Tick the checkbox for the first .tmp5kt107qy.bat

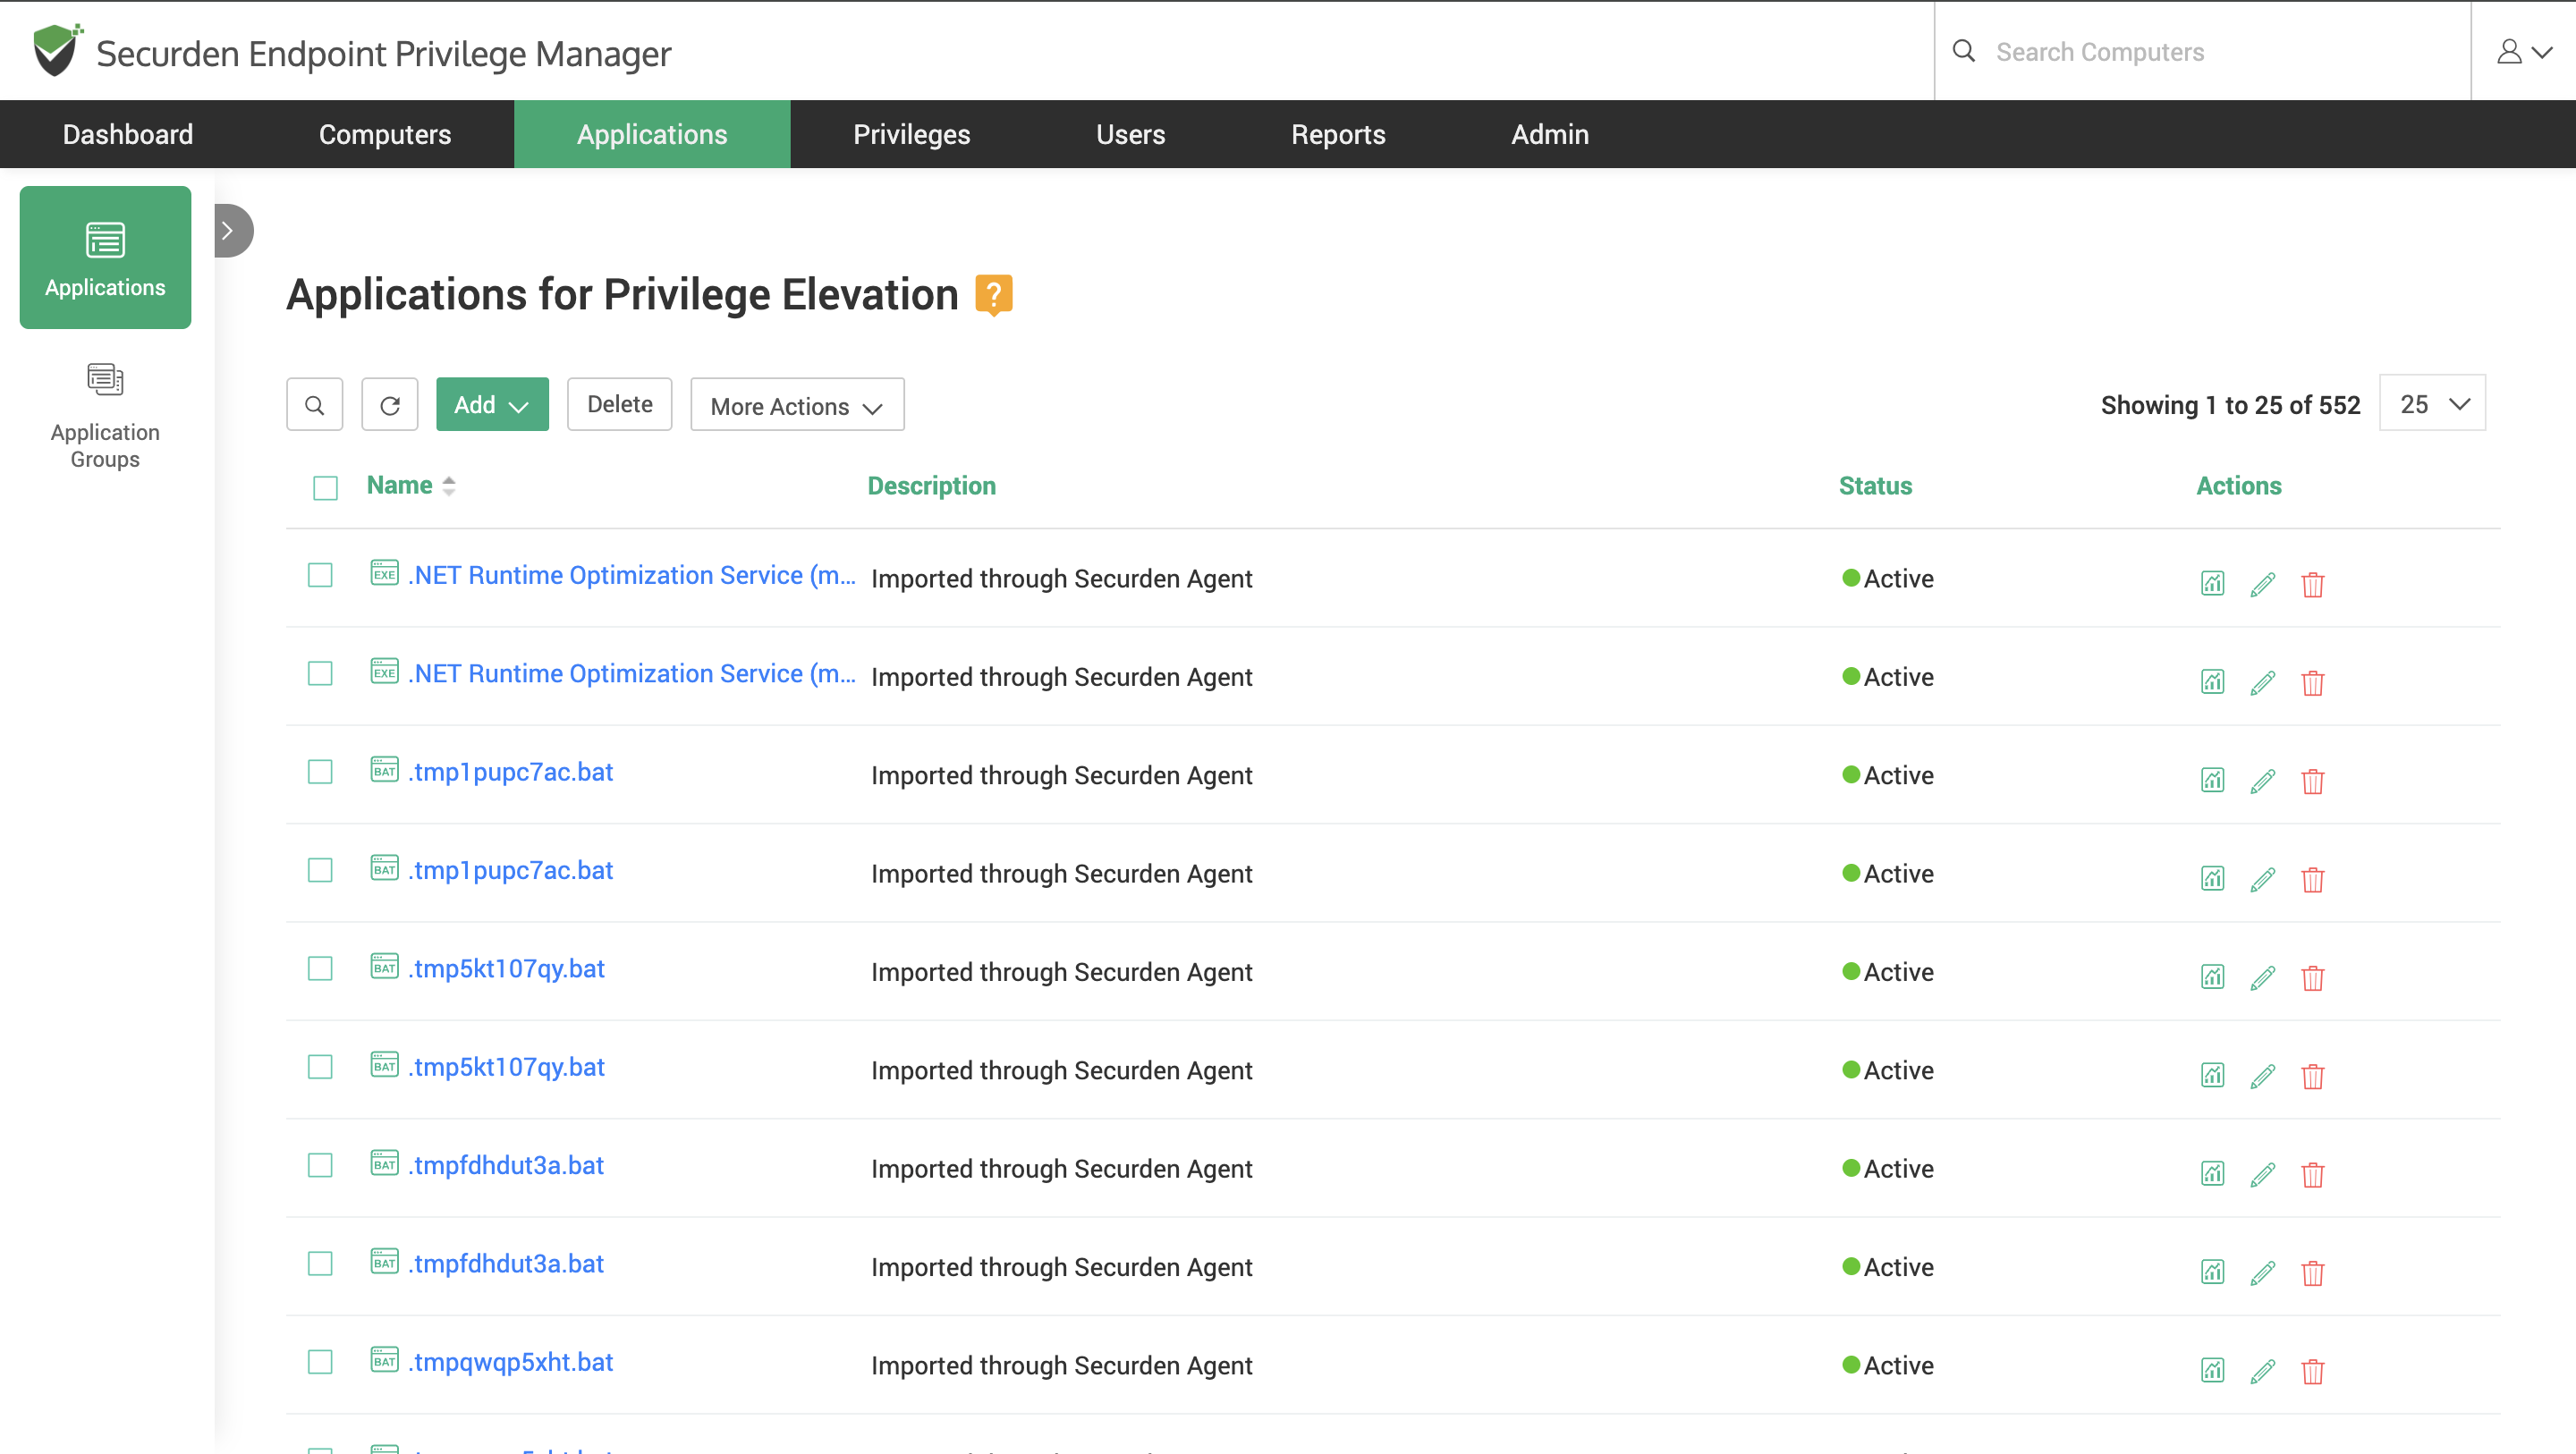coord(320,969)
